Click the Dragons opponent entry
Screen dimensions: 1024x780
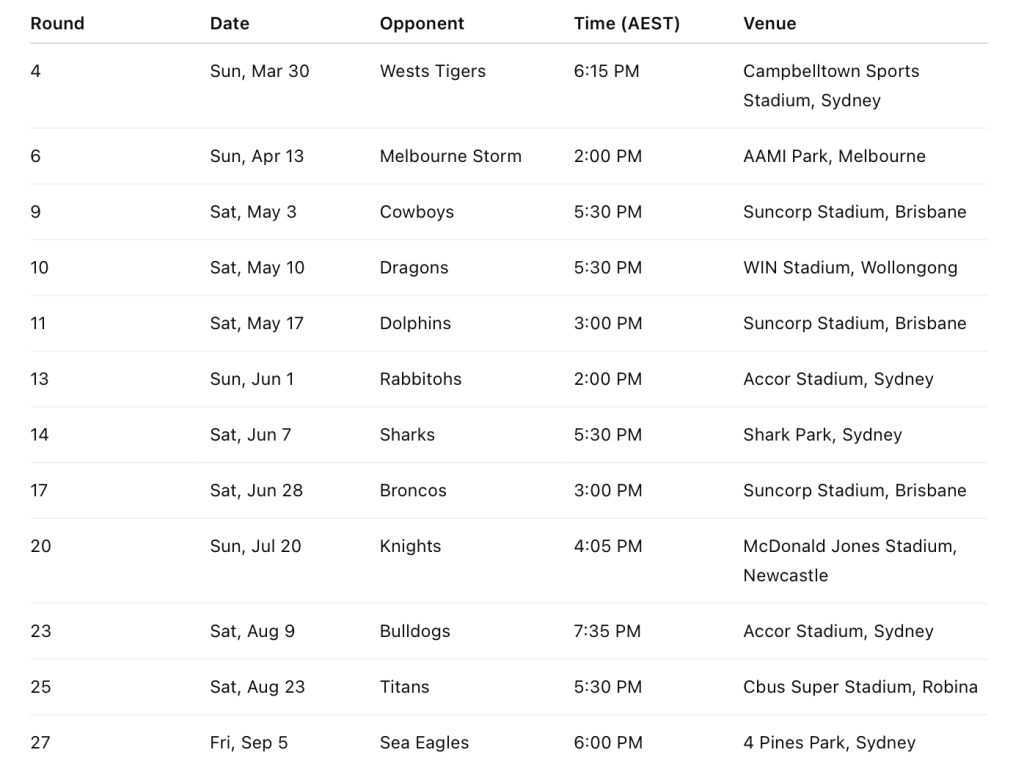point(414,268)
